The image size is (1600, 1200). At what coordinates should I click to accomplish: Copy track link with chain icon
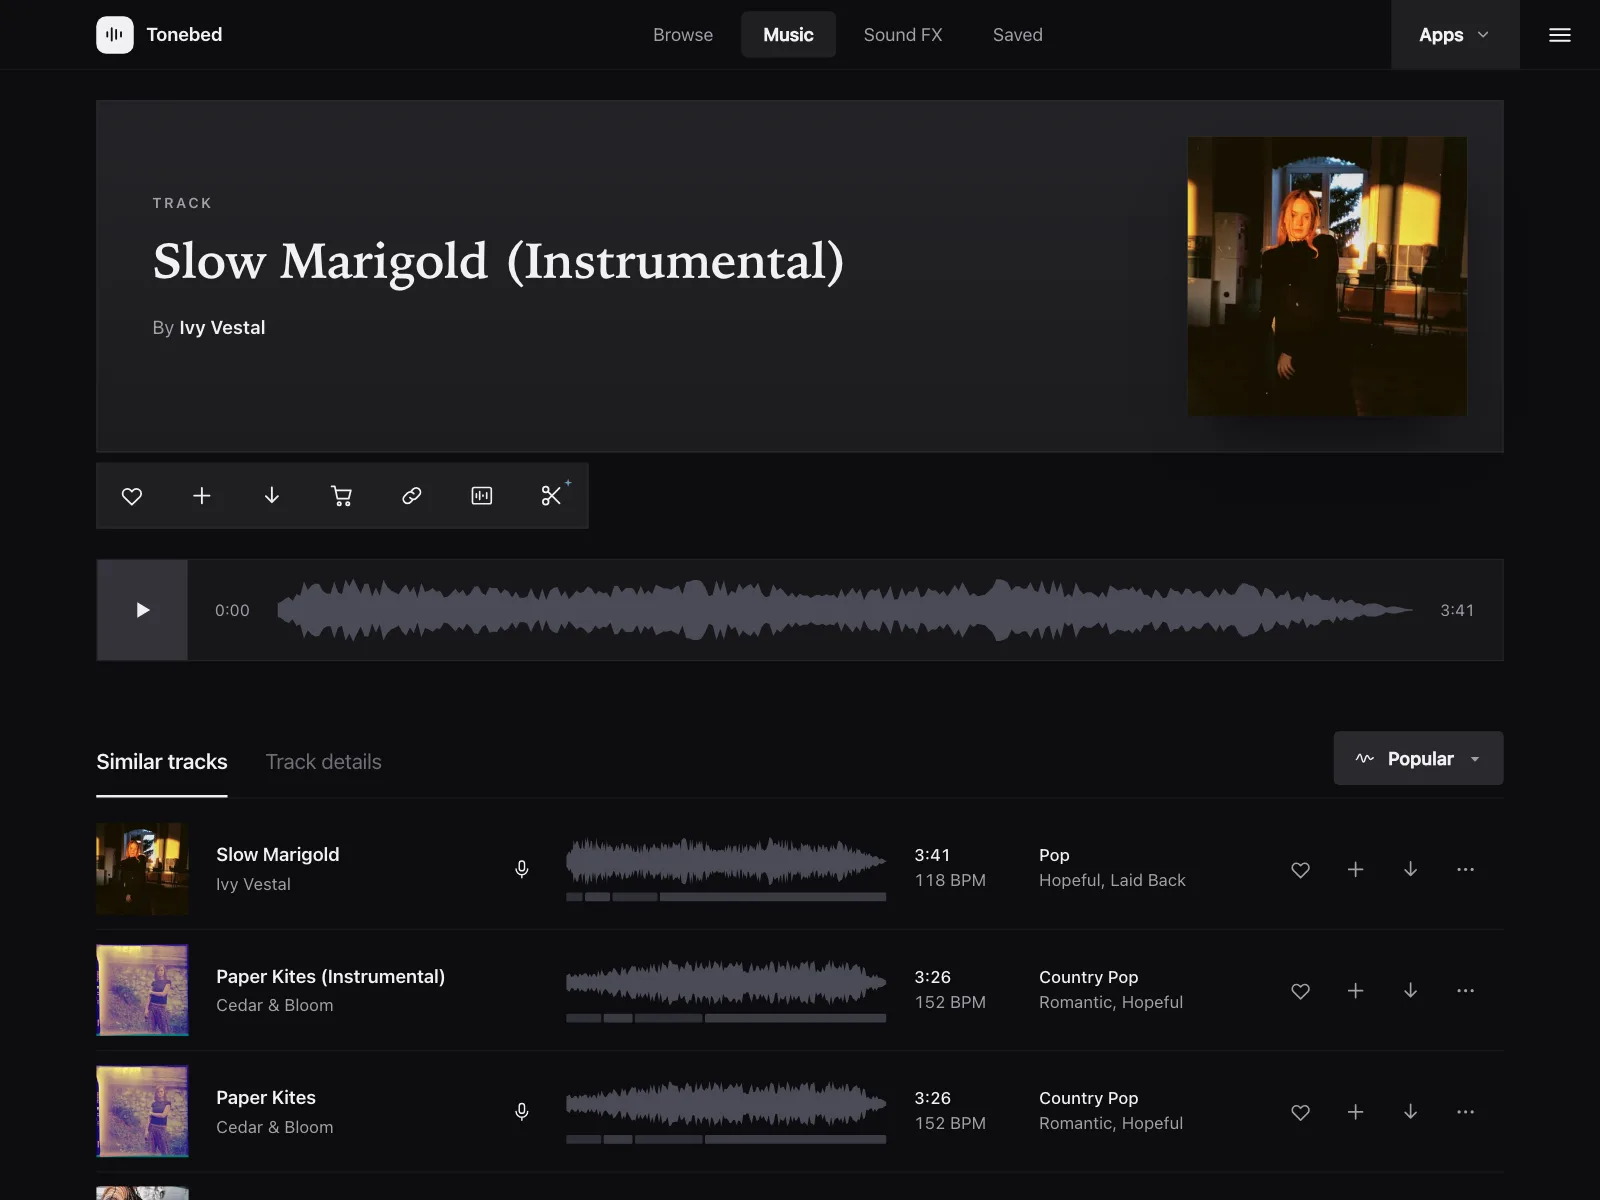412,496
